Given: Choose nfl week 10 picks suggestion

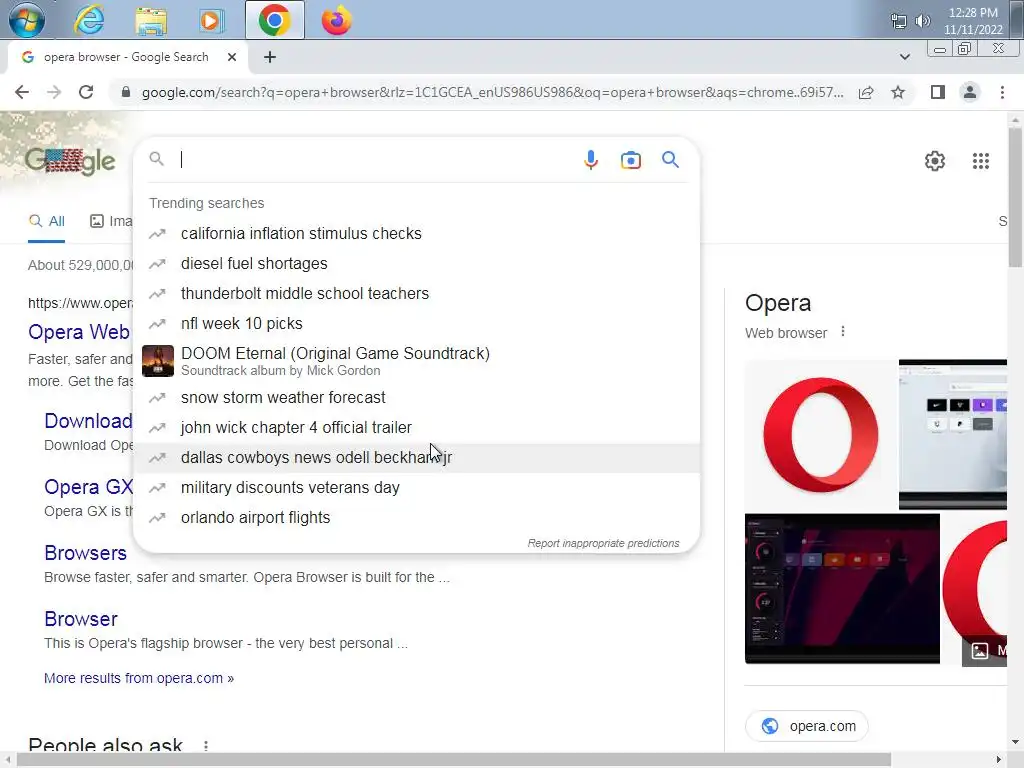Looking at the screenshot, I should 416,324.
